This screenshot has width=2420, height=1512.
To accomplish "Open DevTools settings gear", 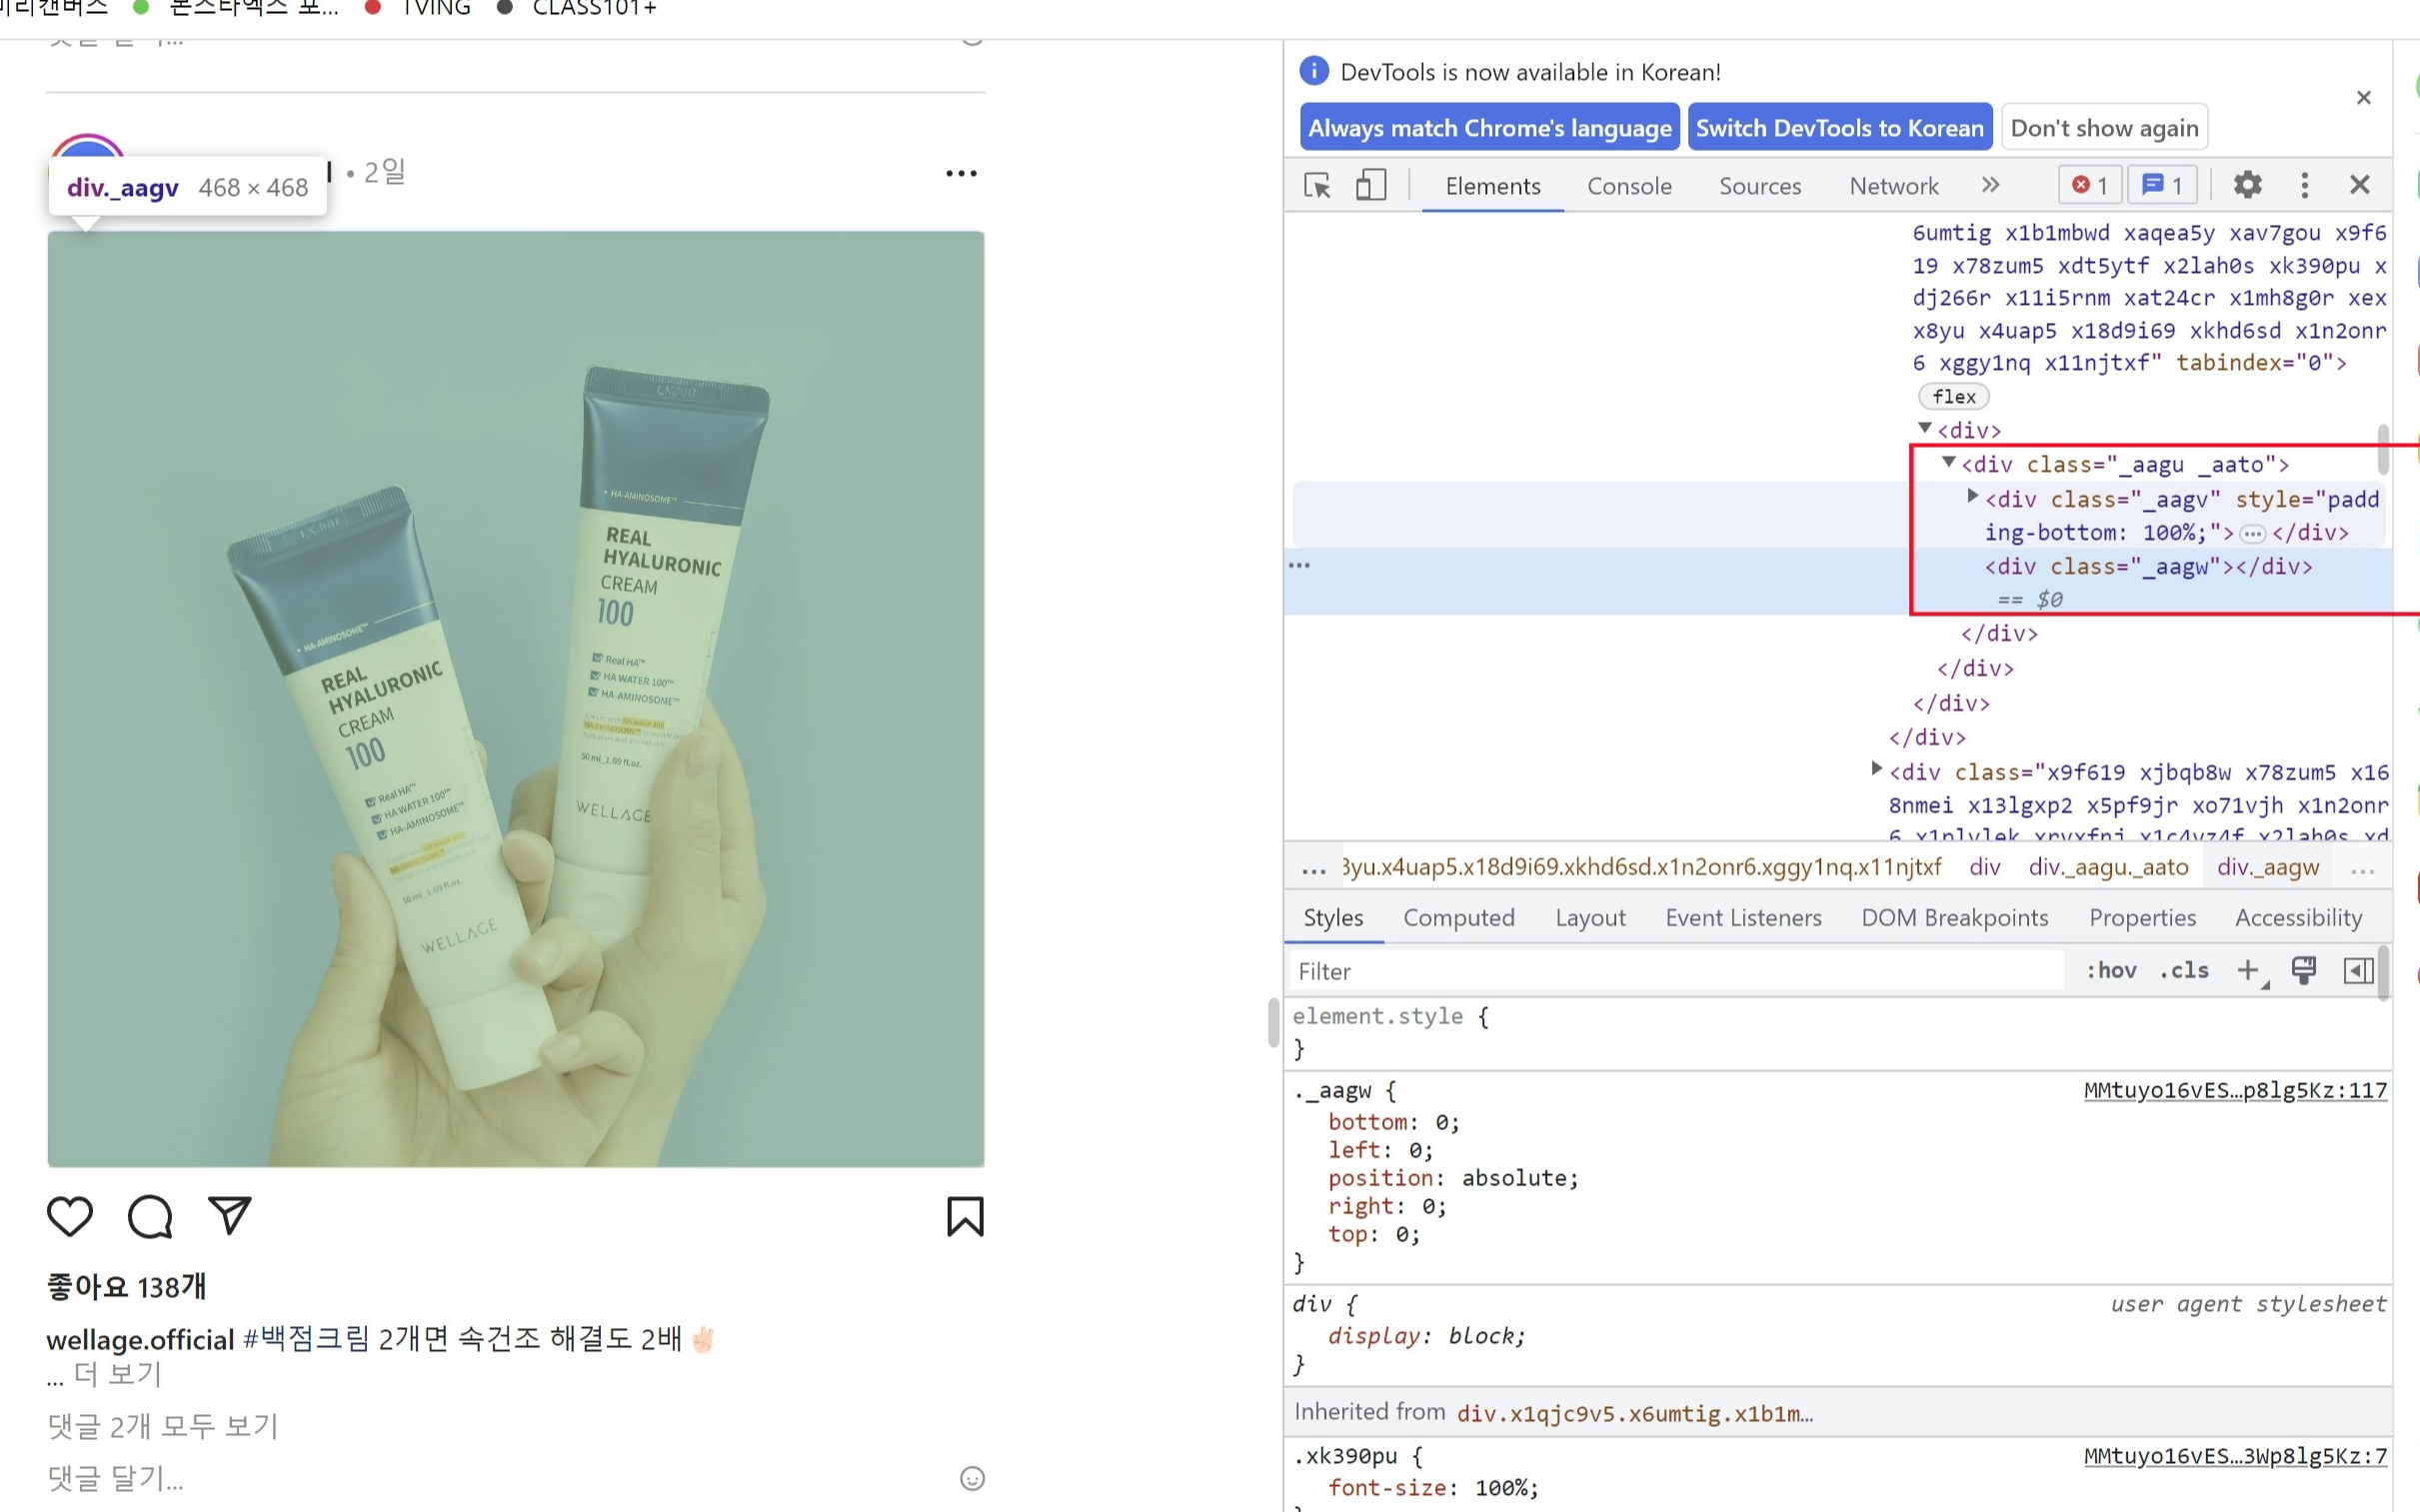I will point(2247,185).
